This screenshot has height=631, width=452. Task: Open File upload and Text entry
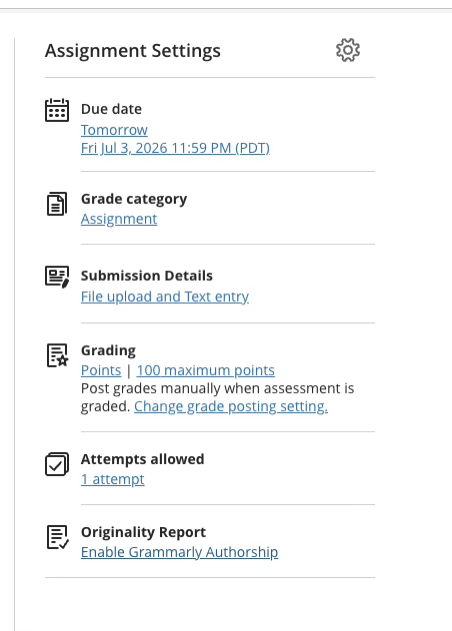coord(165,297)
